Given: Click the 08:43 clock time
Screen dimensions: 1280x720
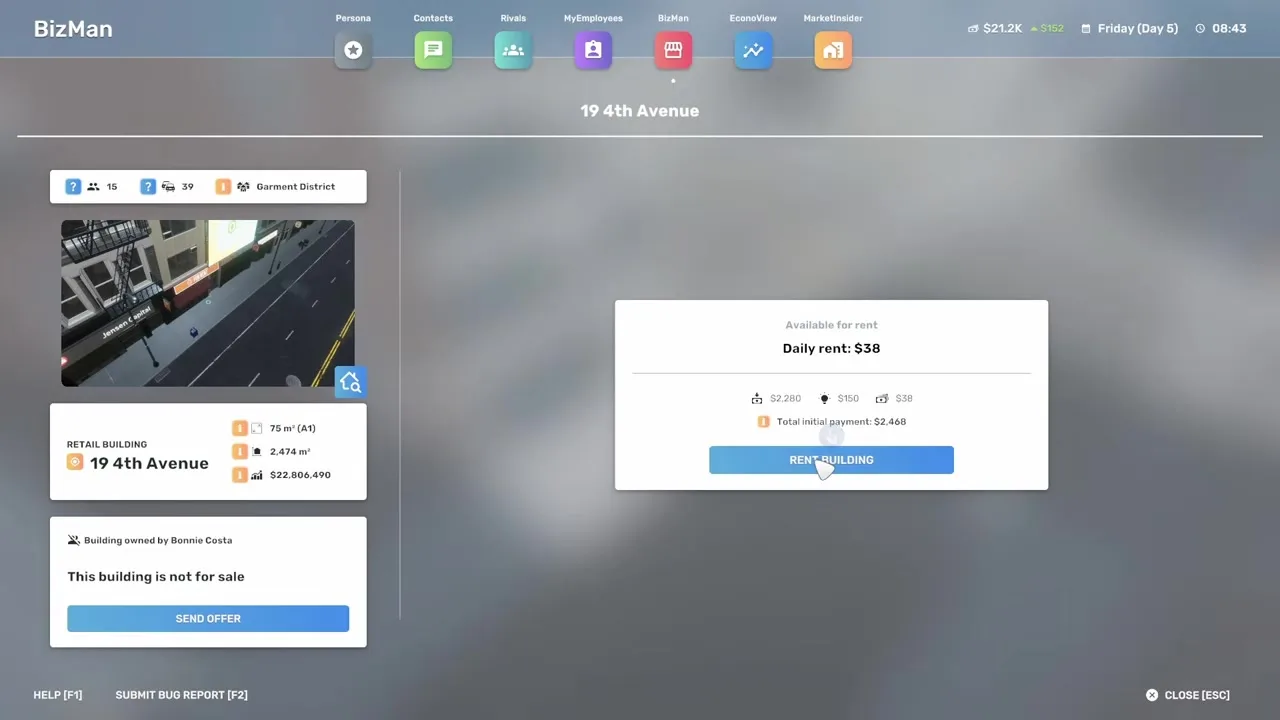Looking at the screenshot, I should click(x=1229, y=28).
